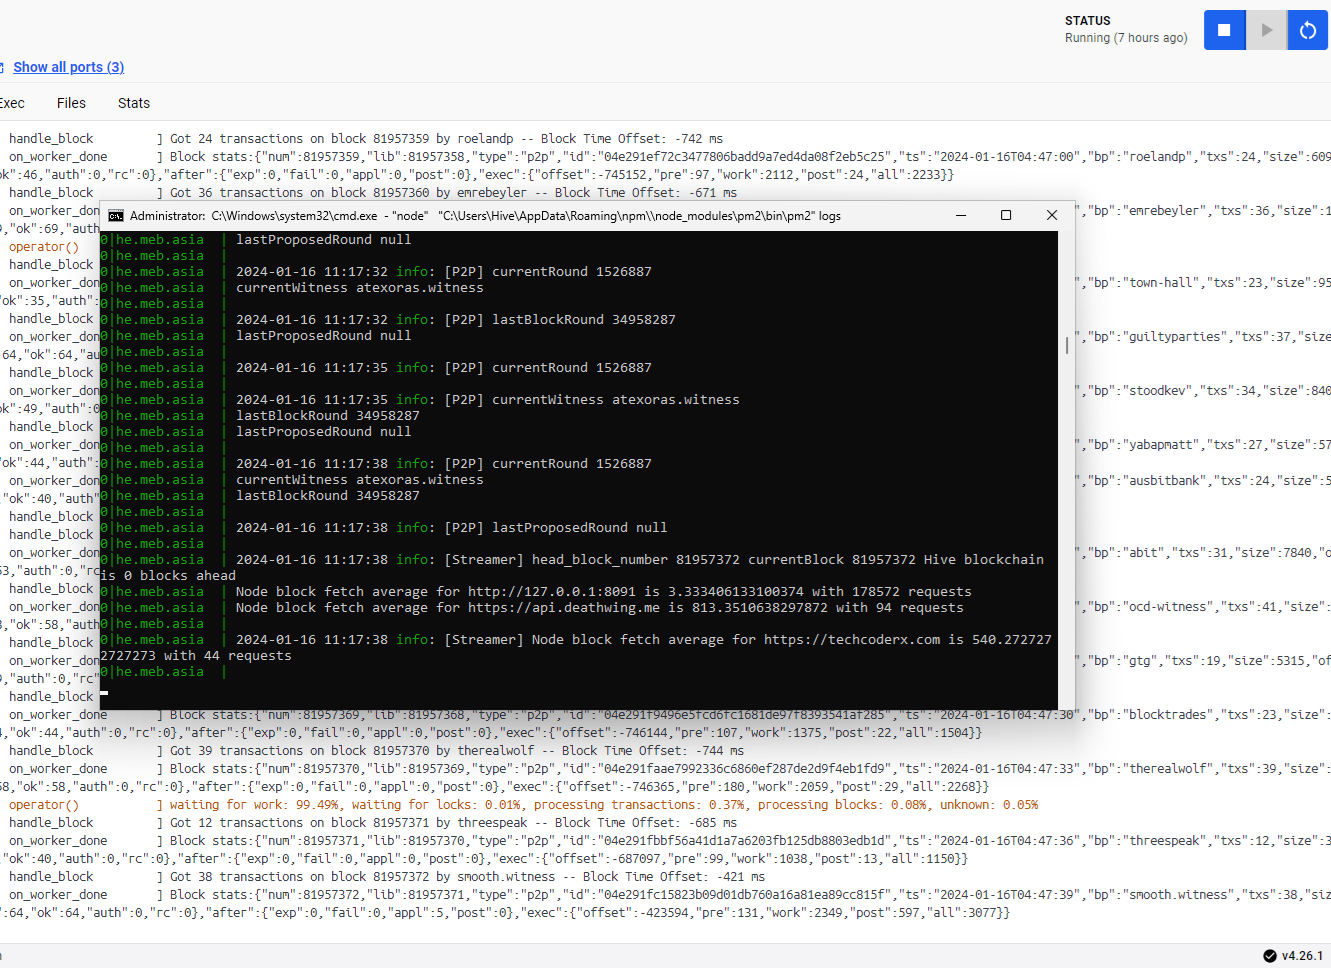Open the external link icon beside ports
This screenshot has height=968, width=1331.
(2, 68)
